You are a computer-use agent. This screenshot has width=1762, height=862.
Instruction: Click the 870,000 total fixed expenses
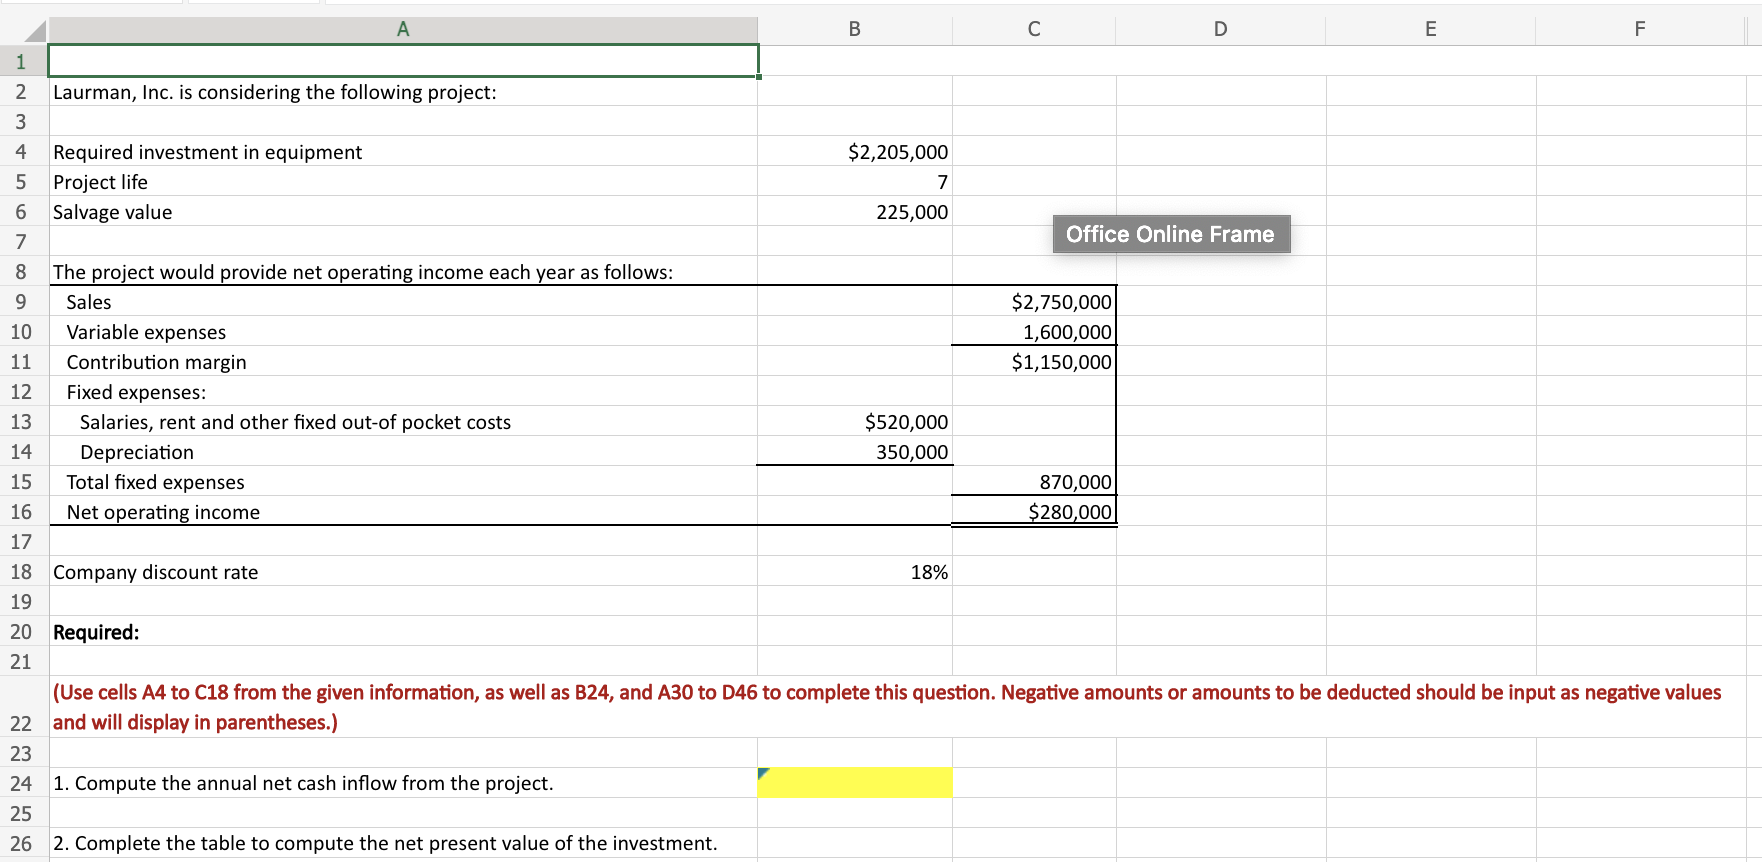click(1075, 482)
